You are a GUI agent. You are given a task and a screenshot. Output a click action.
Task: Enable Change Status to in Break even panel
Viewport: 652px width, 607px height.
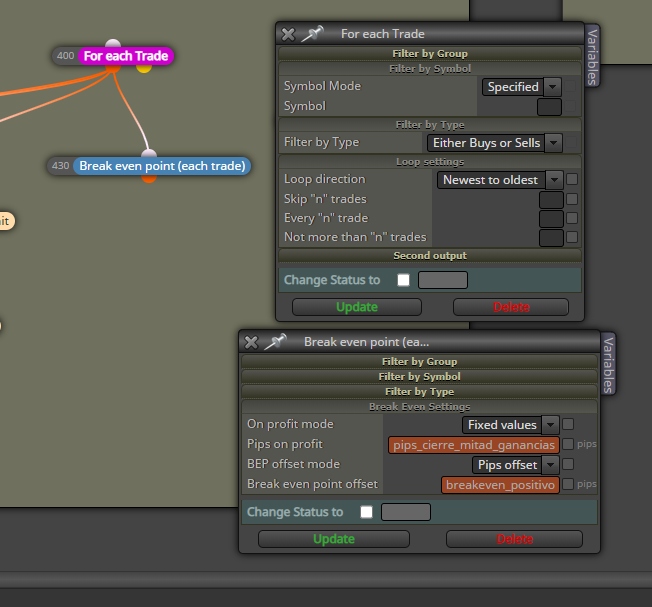click(x=366, y=512)
